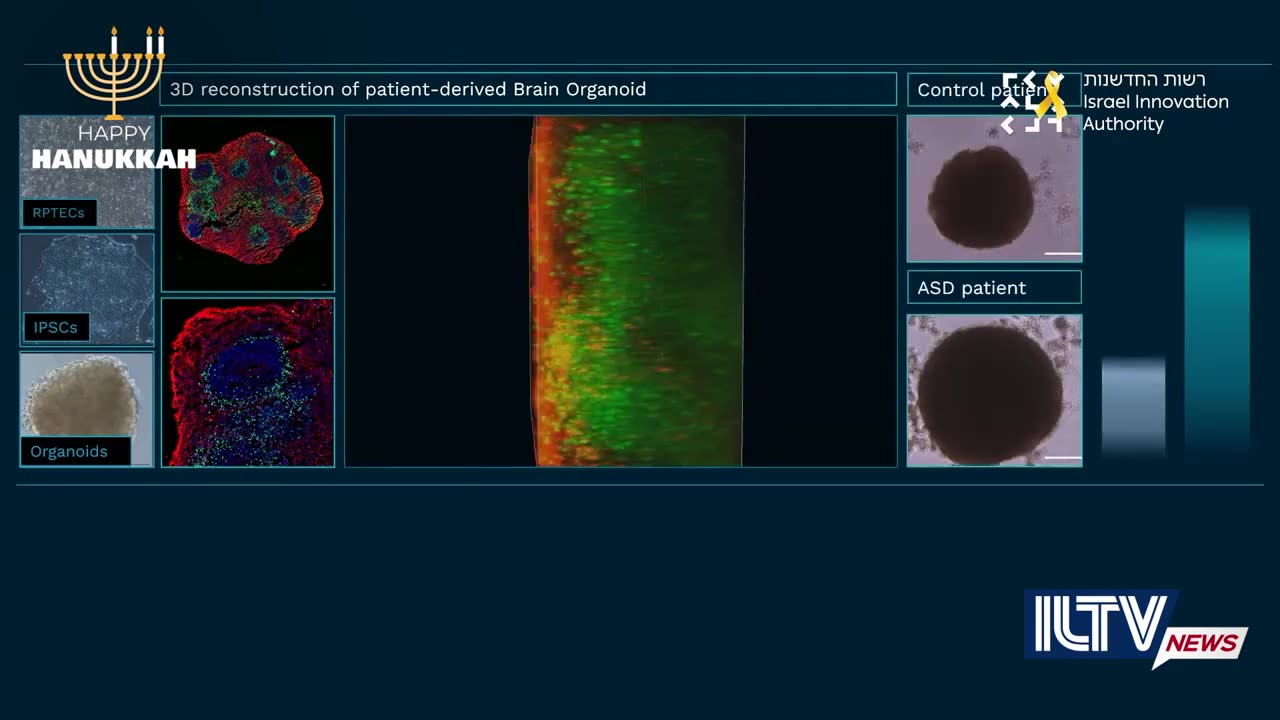Click the taller teal chart bar

[x=1217, y=332]
